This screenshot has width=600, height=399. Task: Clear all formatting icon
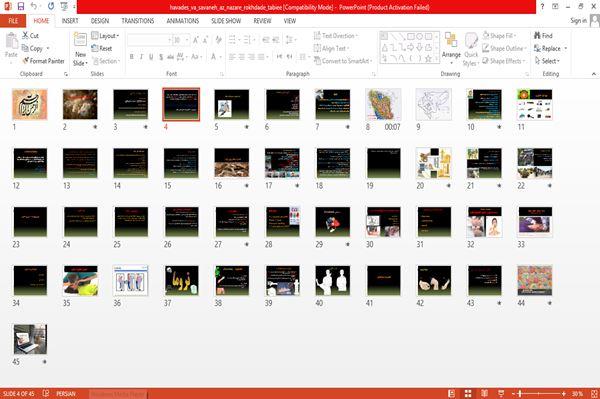pyautogui.click(x=218, y=40)
